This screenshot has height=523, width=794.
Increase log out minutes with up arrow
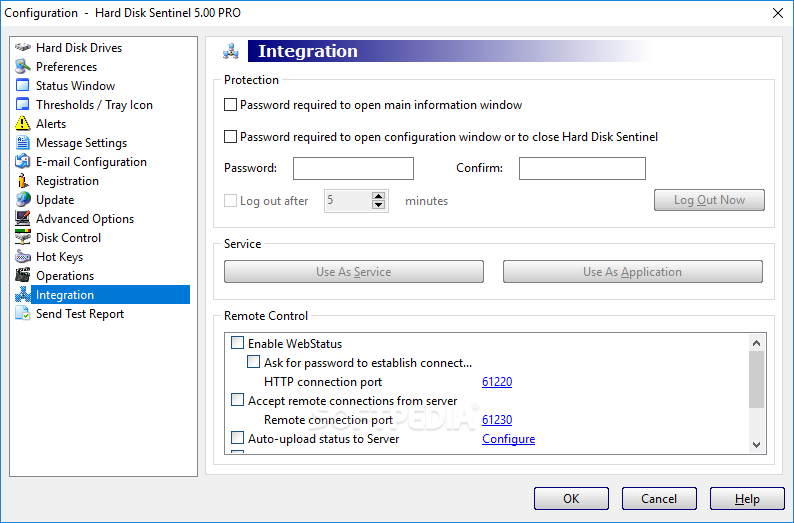378,196
